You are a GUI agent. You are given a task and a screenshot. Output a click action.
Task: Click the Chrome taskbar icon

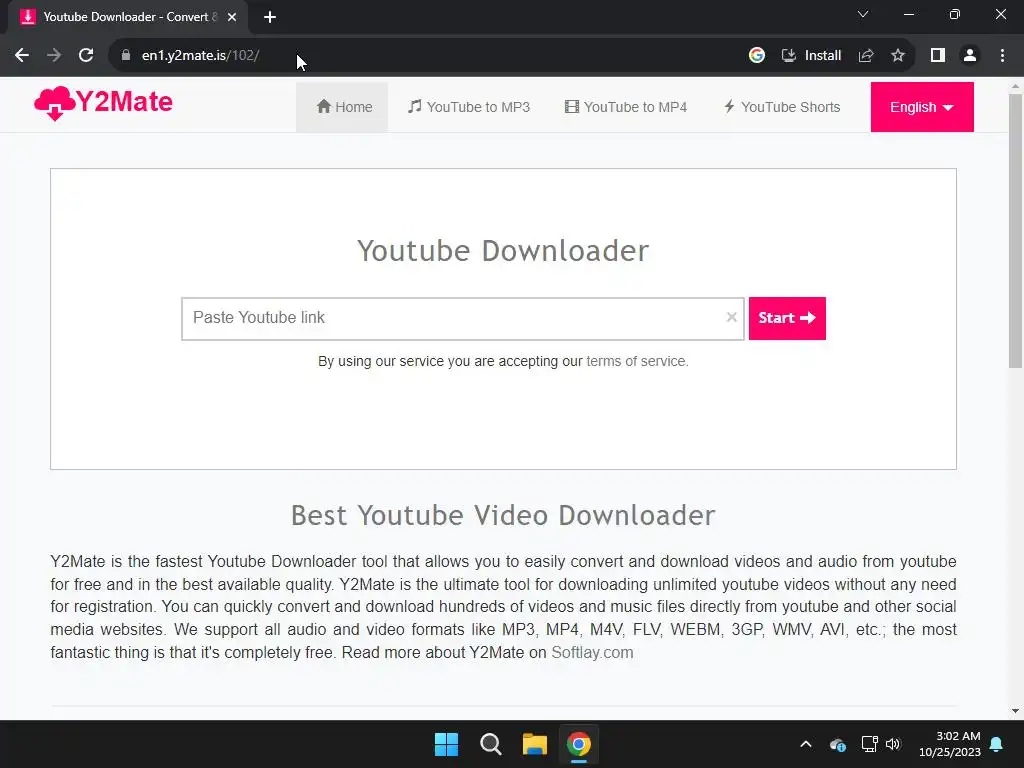tap(579, 744)
